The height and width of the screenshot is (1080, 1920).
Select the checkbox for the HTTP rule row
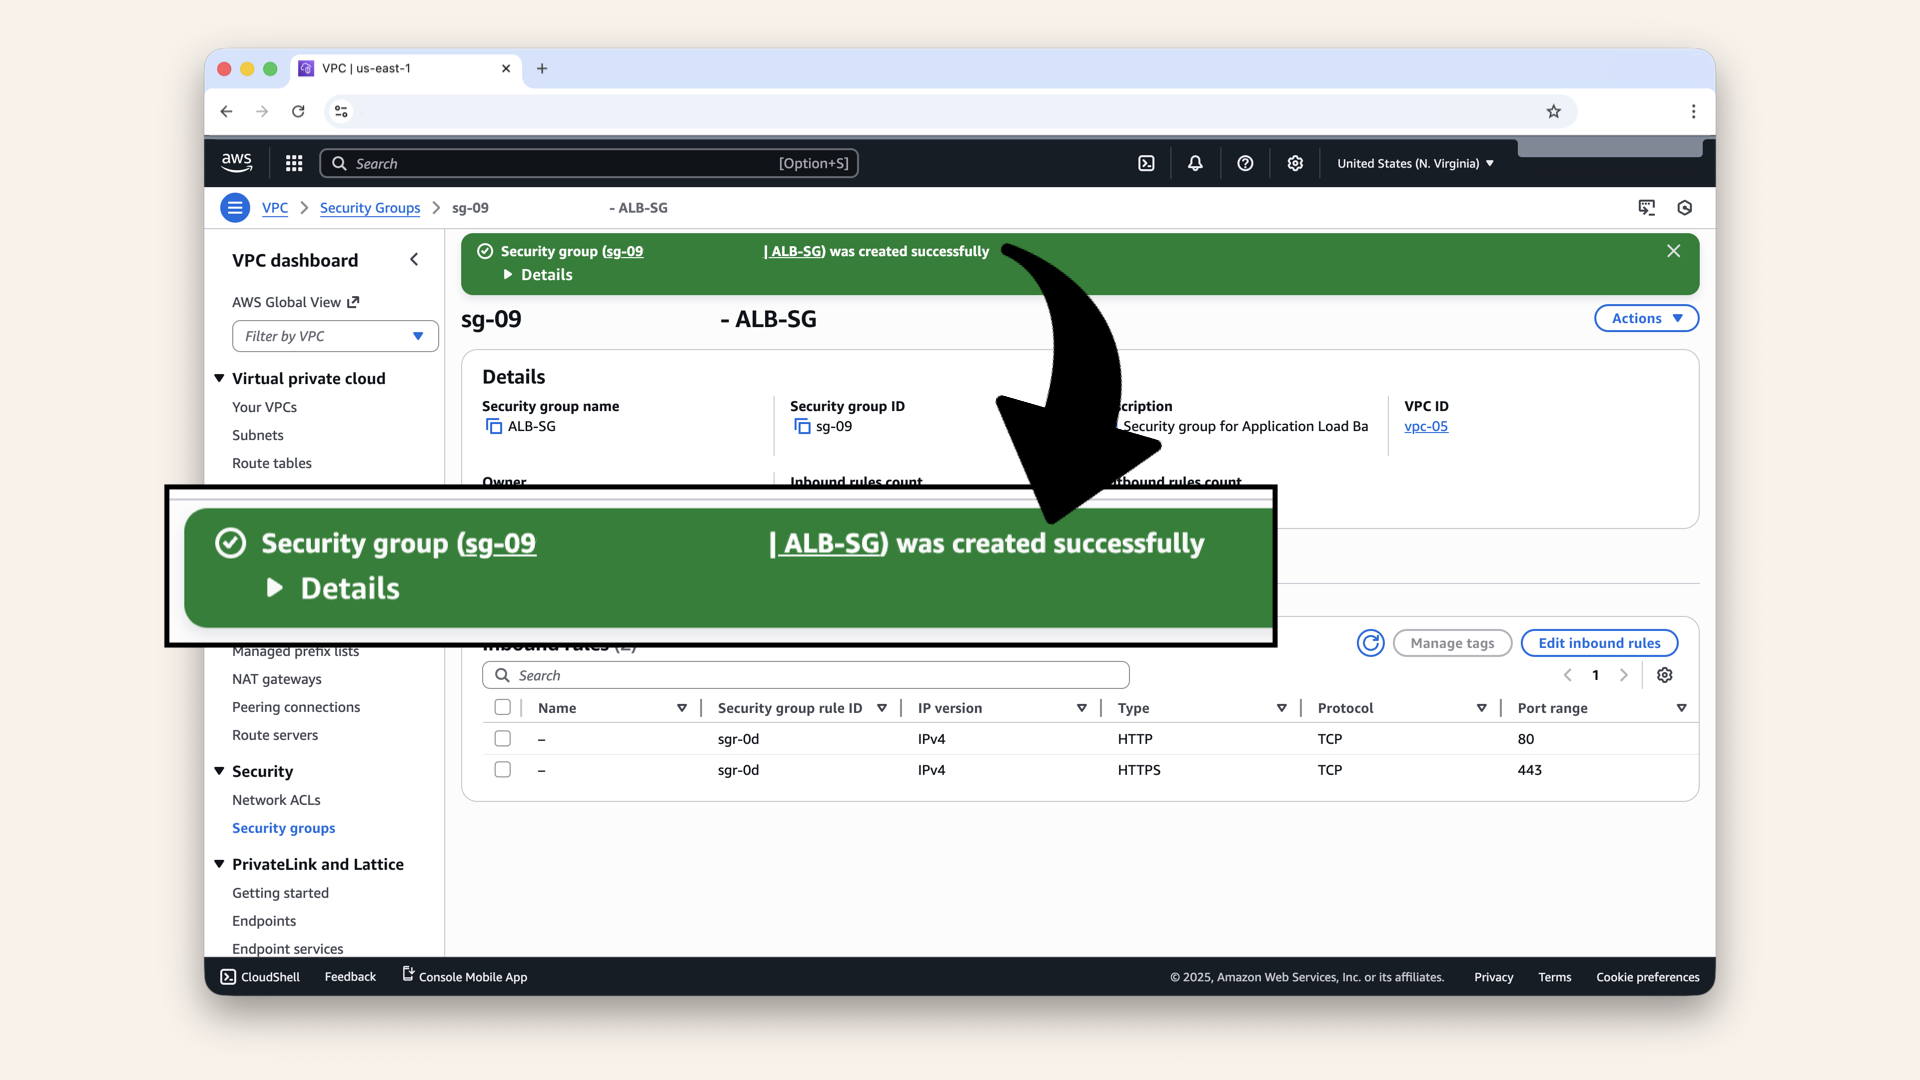[503, 738]
